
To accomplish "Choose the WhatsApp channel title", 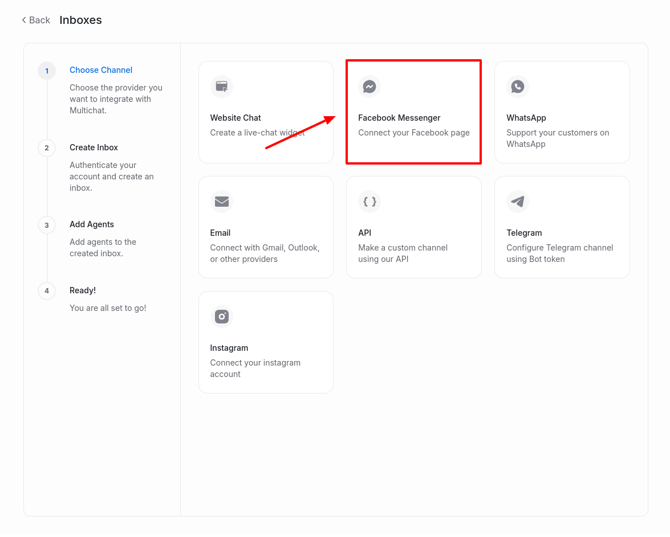I will point(526,118).
